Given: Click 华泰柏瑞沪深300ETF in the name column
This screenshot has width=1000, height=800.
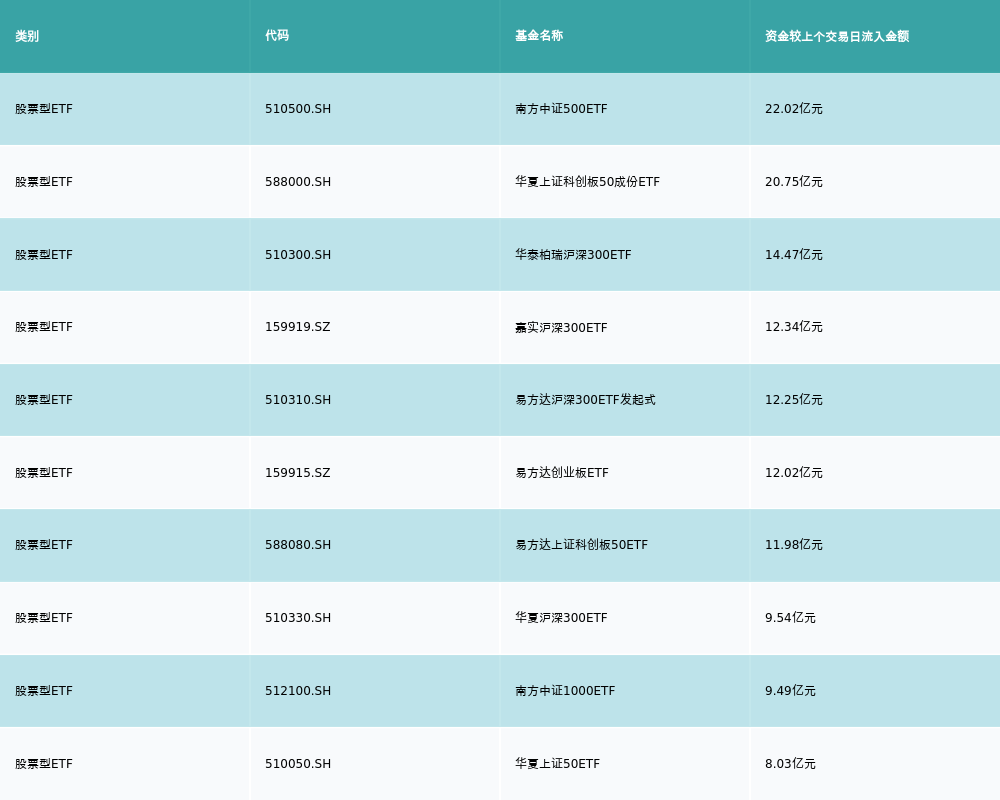Looking at the screenshot, I should 573,255.
